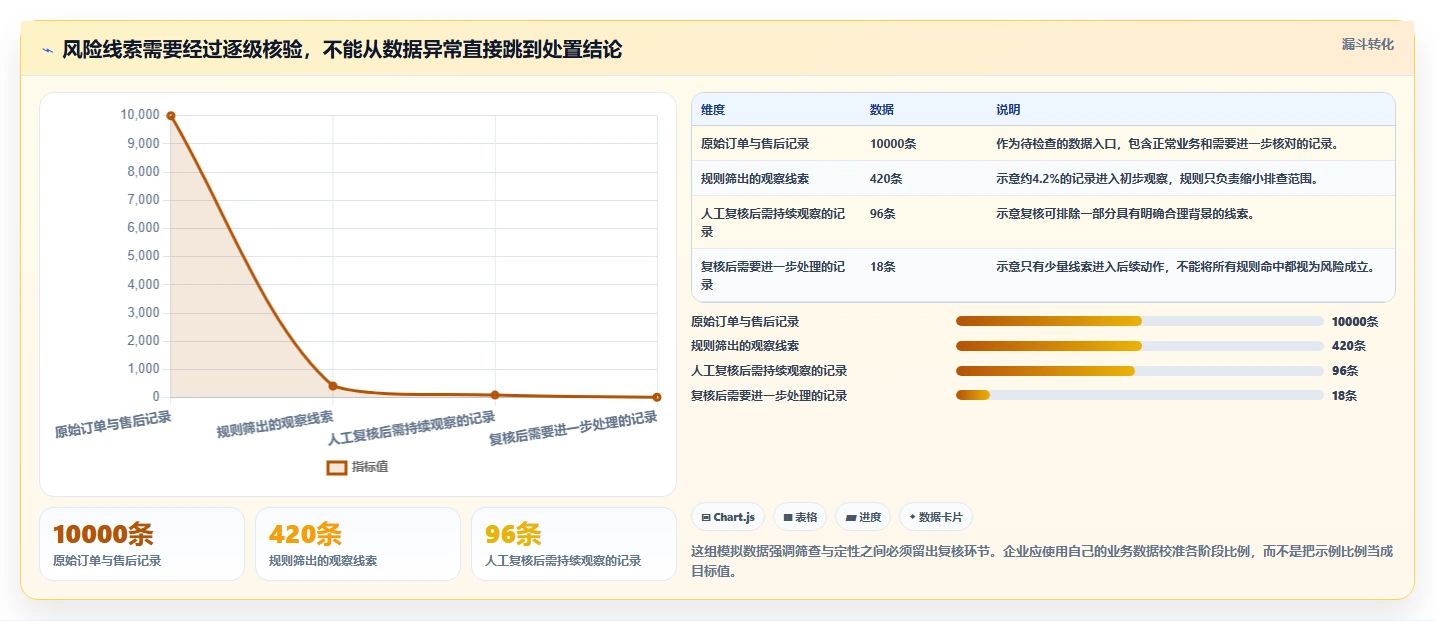
Task: Click the footnote paragraph starting 这组模拟数据
Action: pyautogui.click(x=1042, y=561)
